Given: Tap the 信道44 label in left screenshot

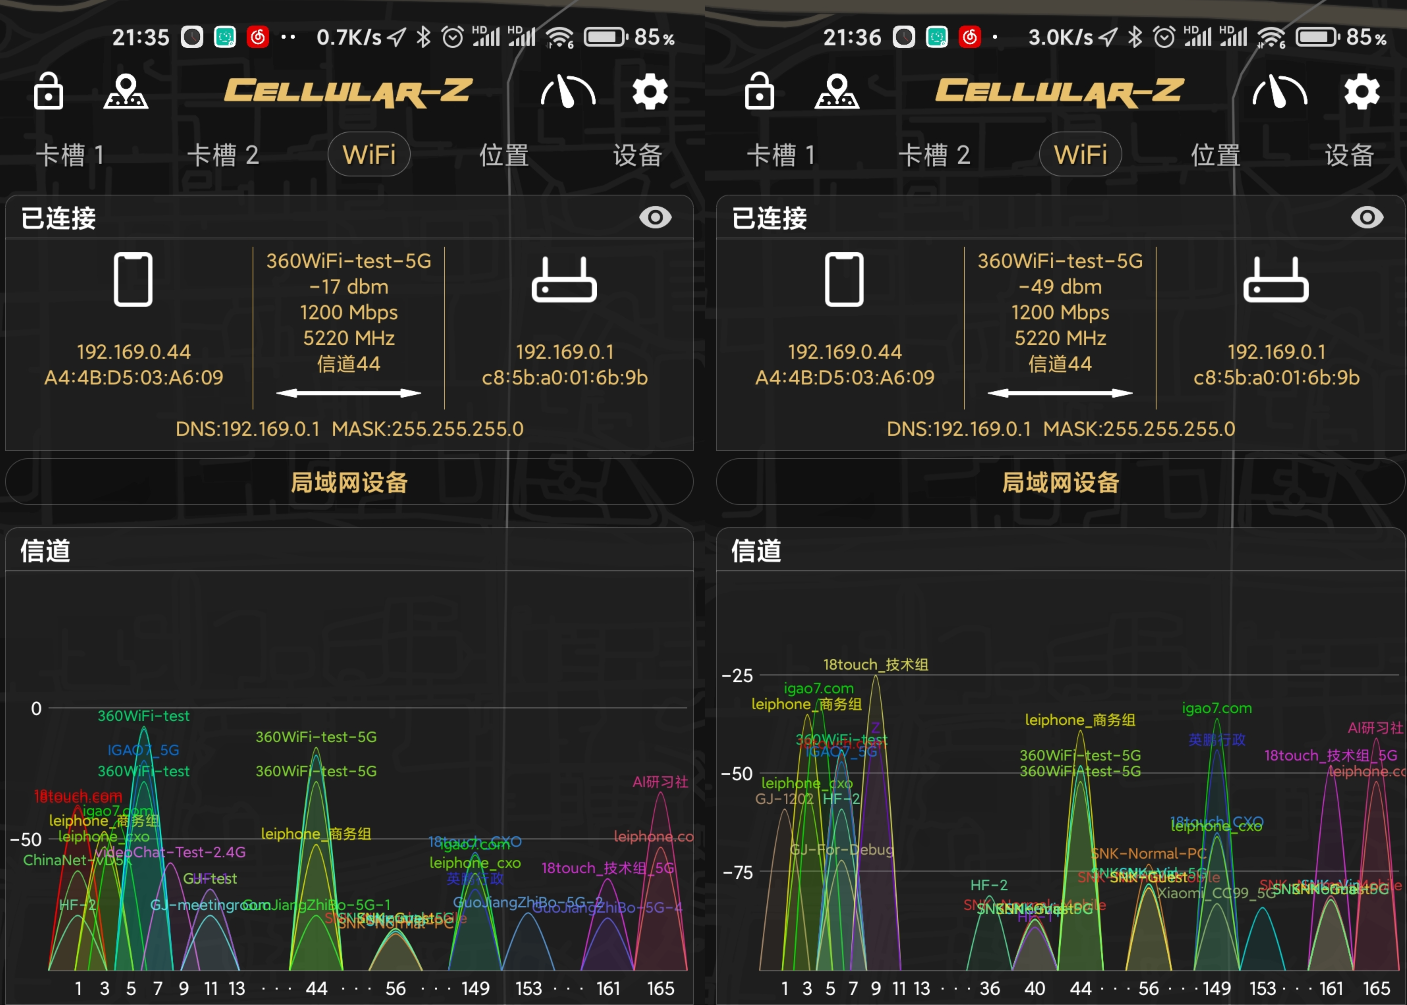Looking at the screenshot, I should click(x=349, y=364).
